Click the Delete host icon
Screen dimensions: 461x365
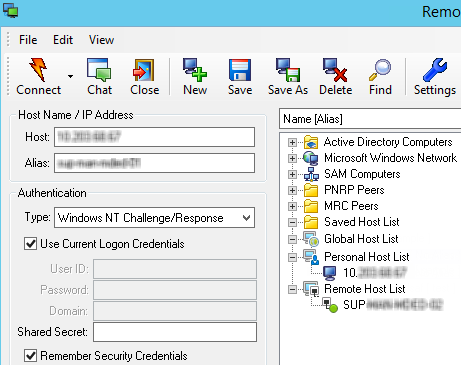tap(335, 70)
